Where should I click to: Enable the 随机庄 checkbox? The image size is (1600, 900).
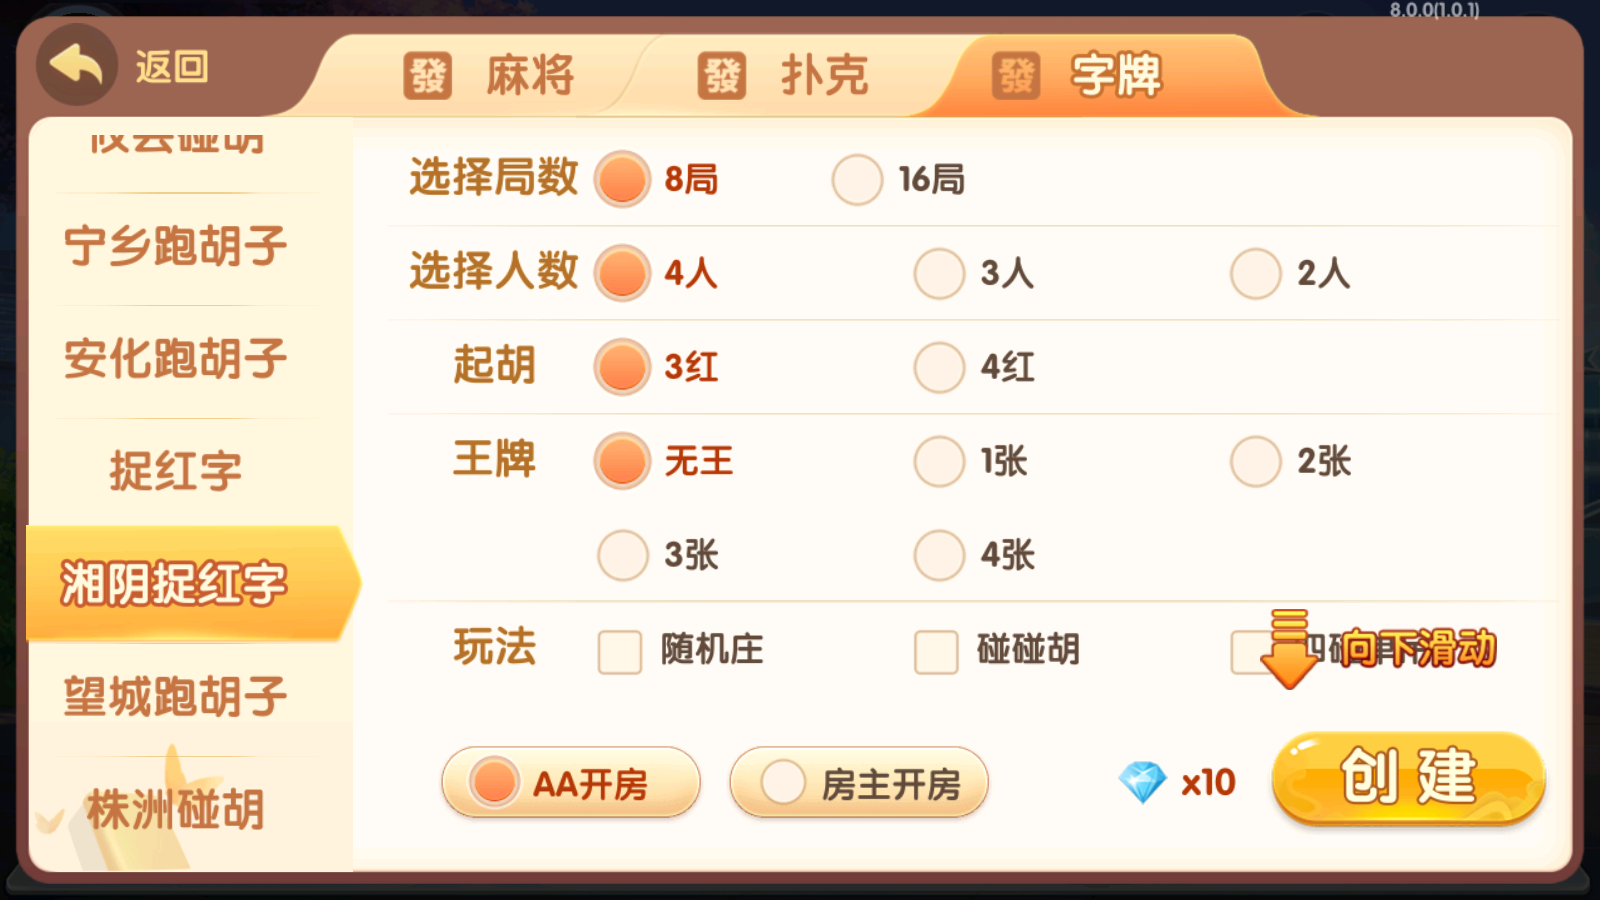tap(620, 652)
